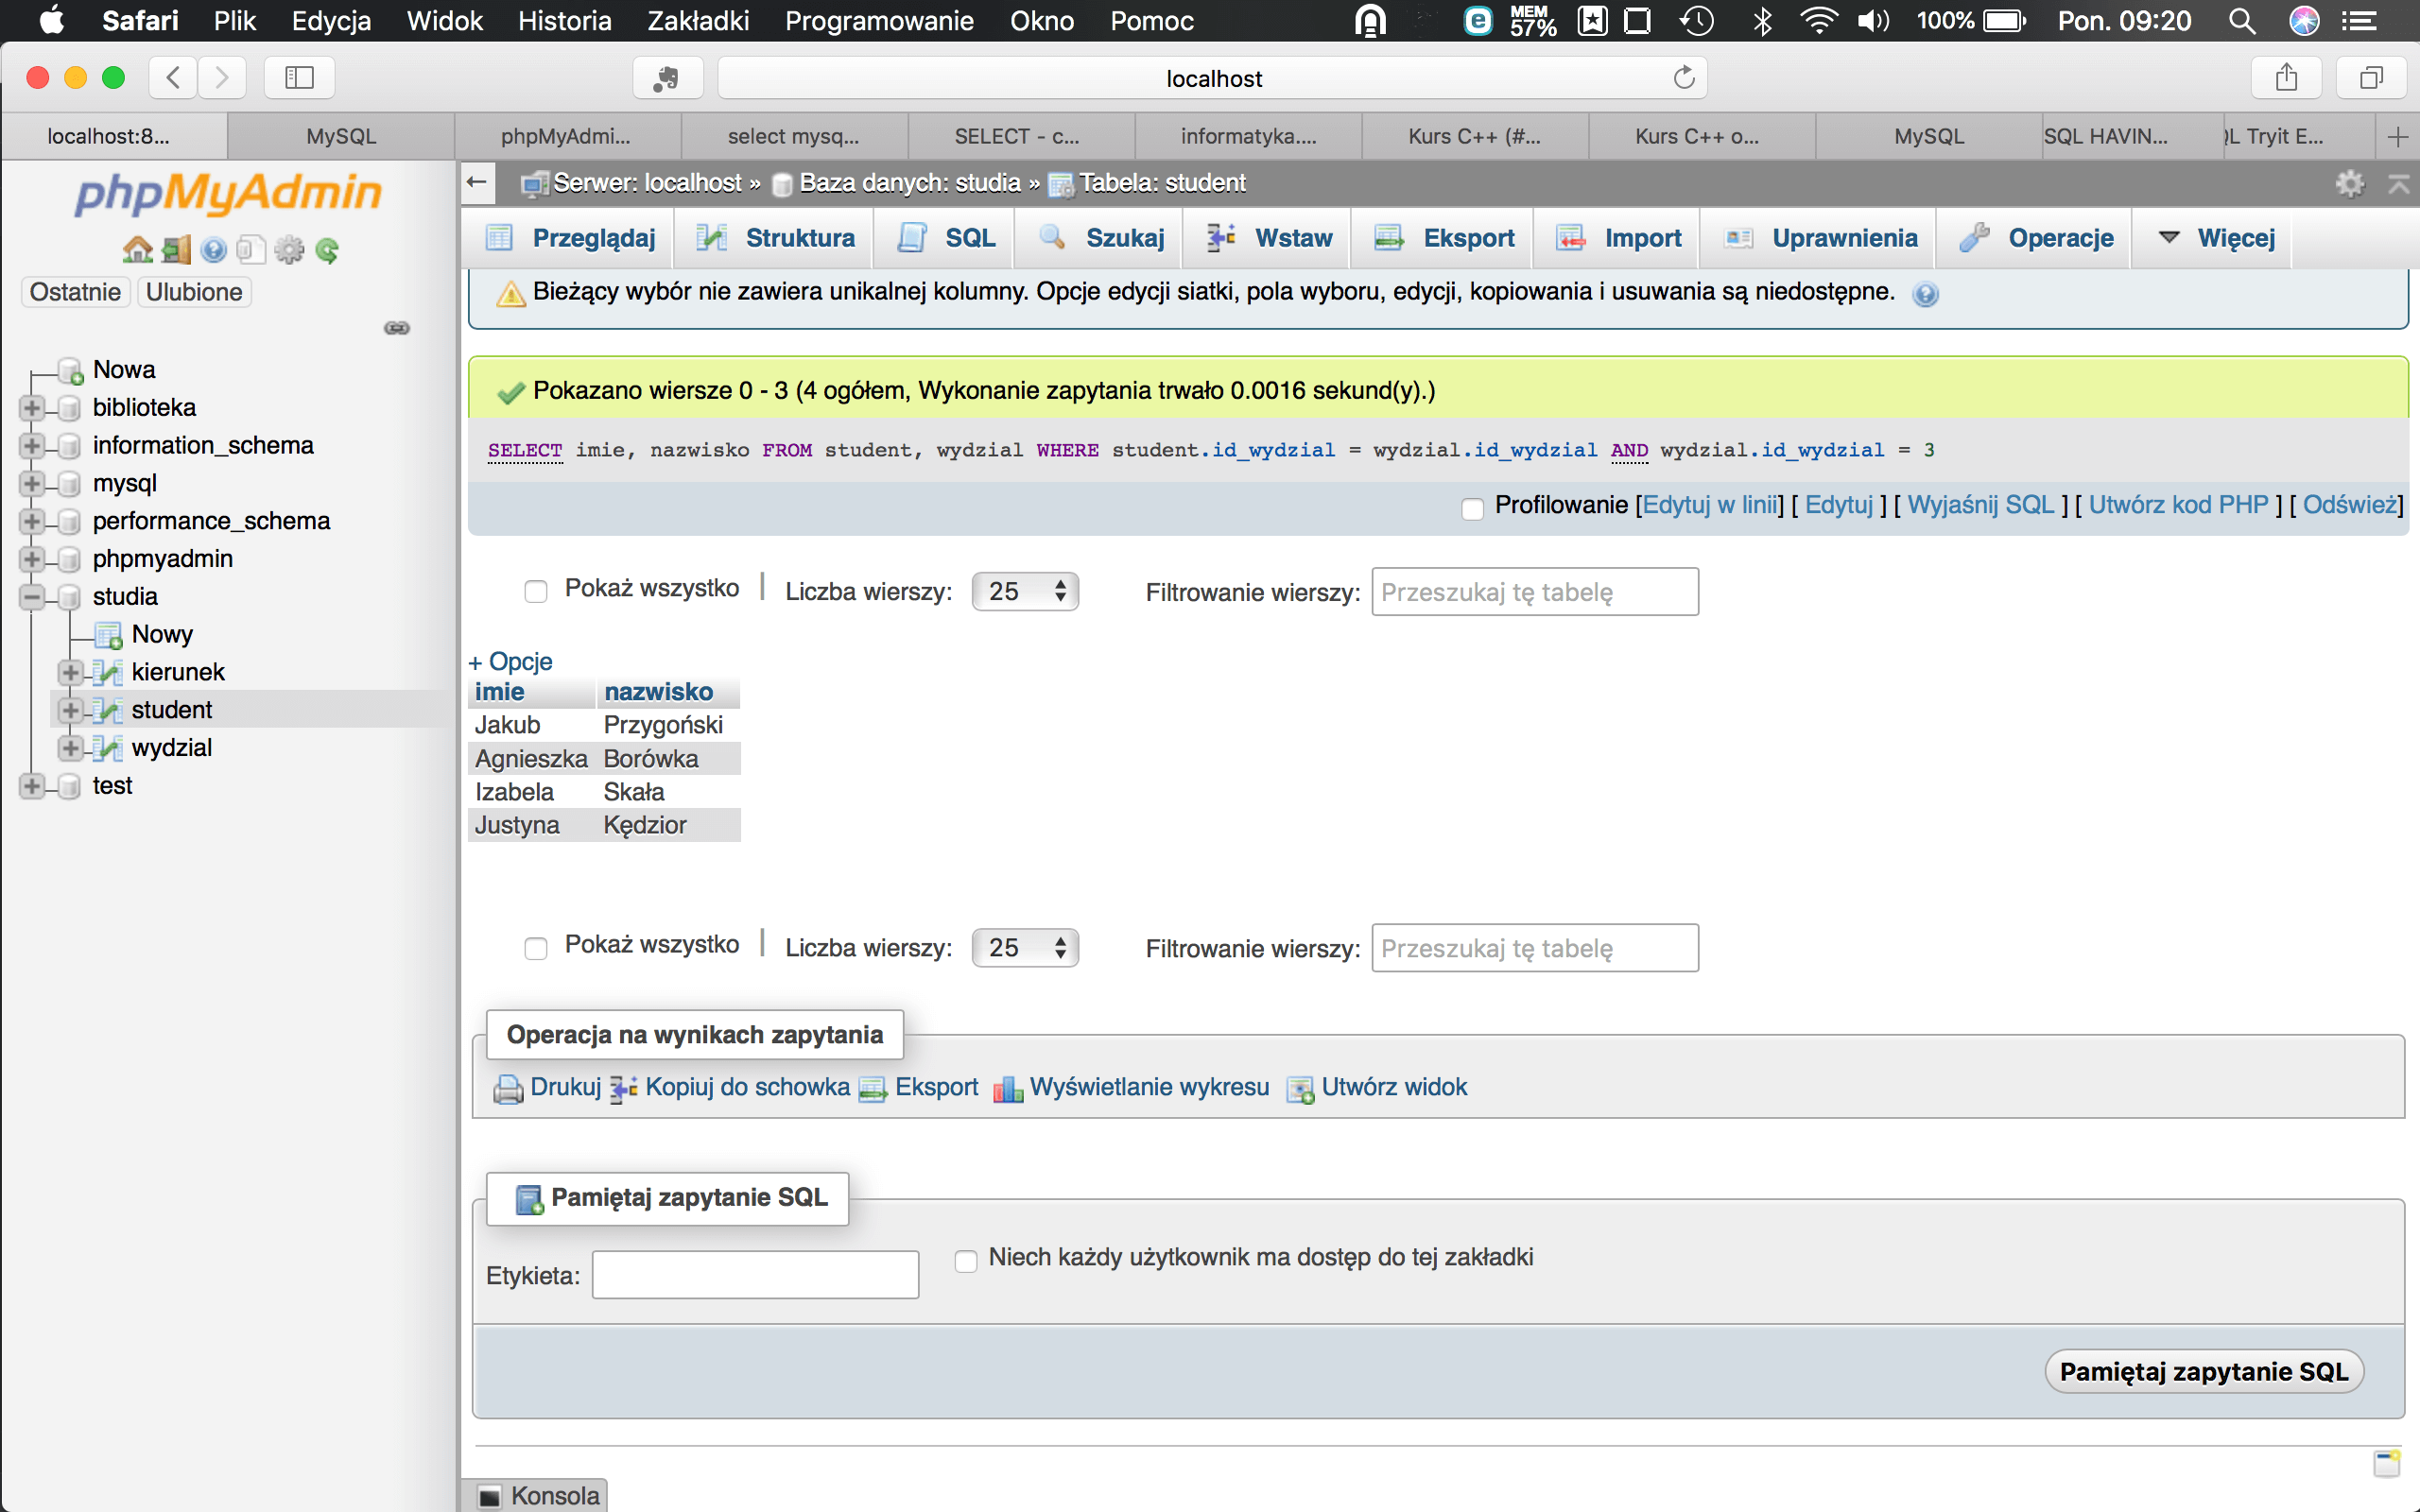
Task: Sort by the nazwisko column header
Action: tap(658, 692)
